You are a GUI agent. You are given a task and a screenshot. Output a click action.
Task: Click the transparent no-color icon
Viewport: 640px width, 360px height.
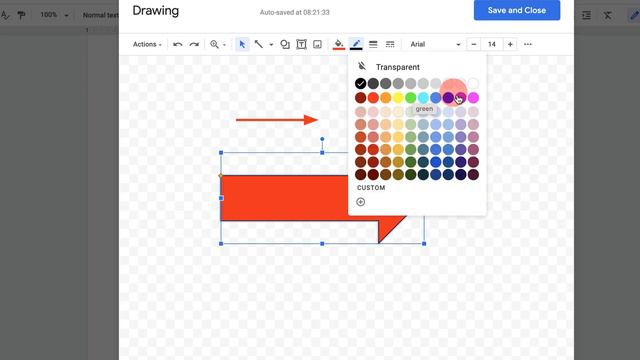[x=362, y=66]
